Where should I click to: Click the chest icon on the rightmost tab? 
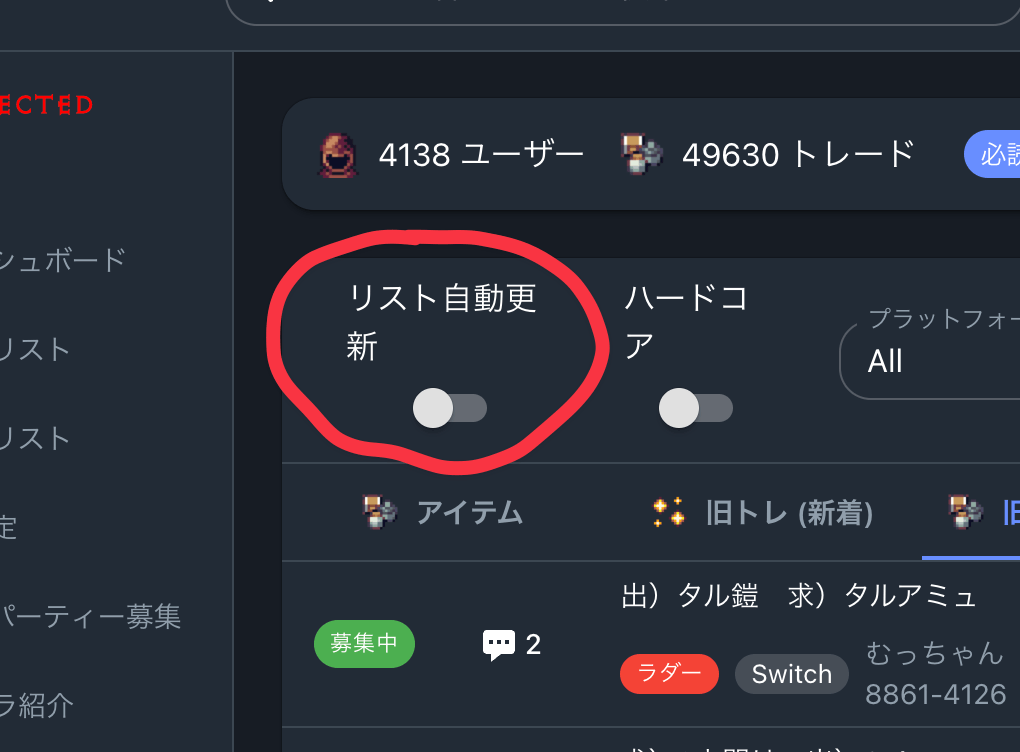966,512
